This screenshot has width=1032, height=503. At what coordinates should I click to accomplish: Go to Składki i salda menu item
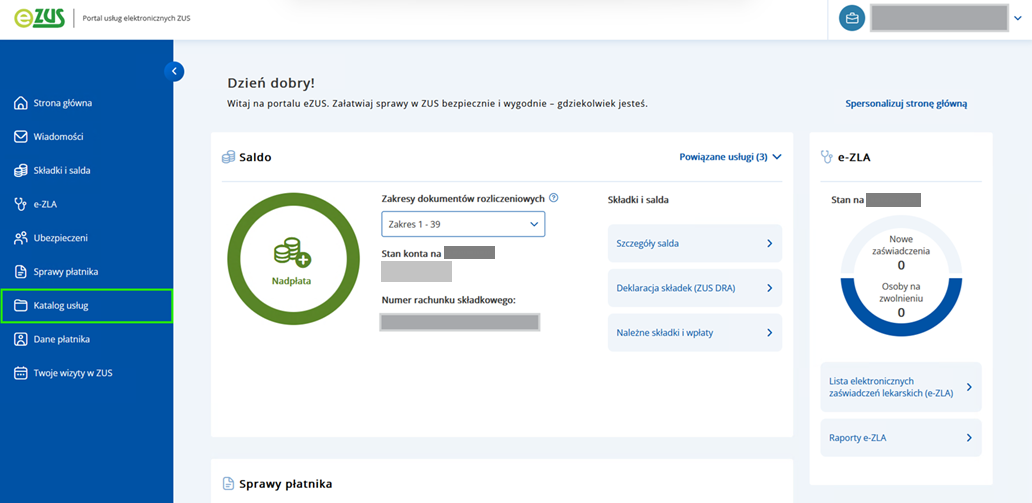62,170
